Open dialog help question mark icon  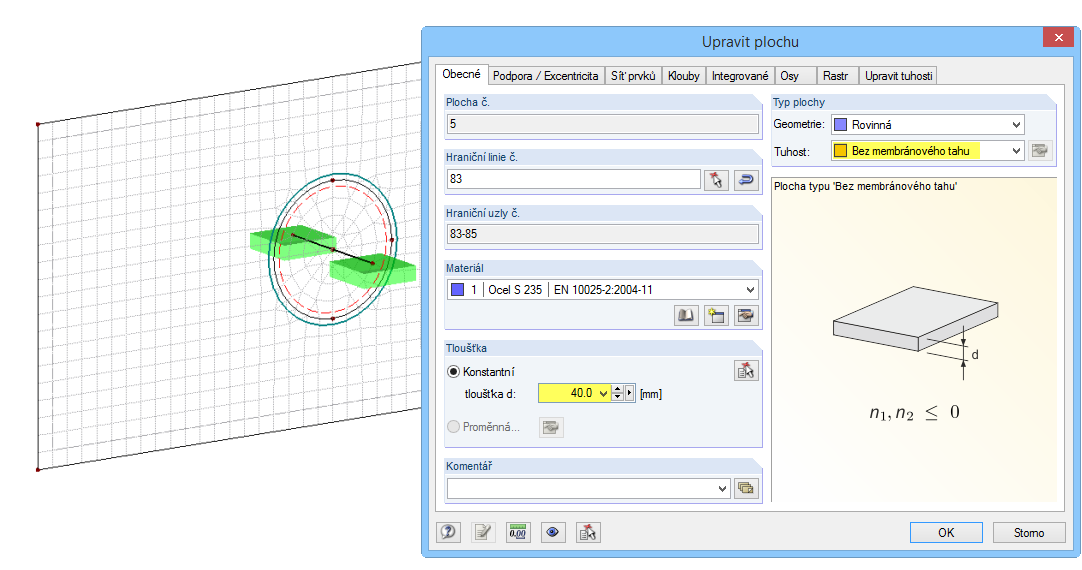tap(449, 532)
